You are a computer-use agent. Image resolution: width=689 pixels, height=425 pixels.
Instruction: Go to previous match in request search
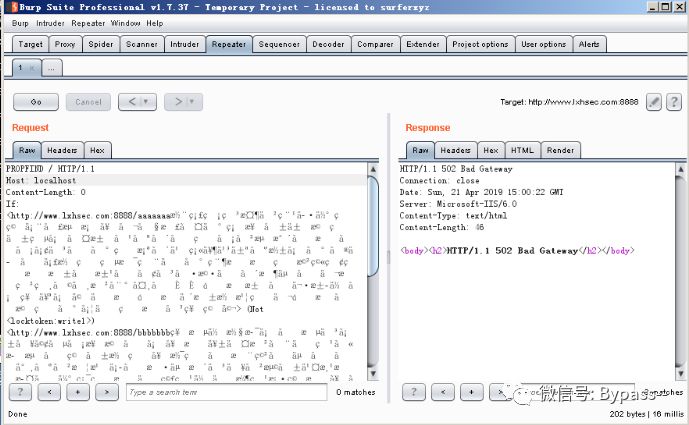(49, 392)
